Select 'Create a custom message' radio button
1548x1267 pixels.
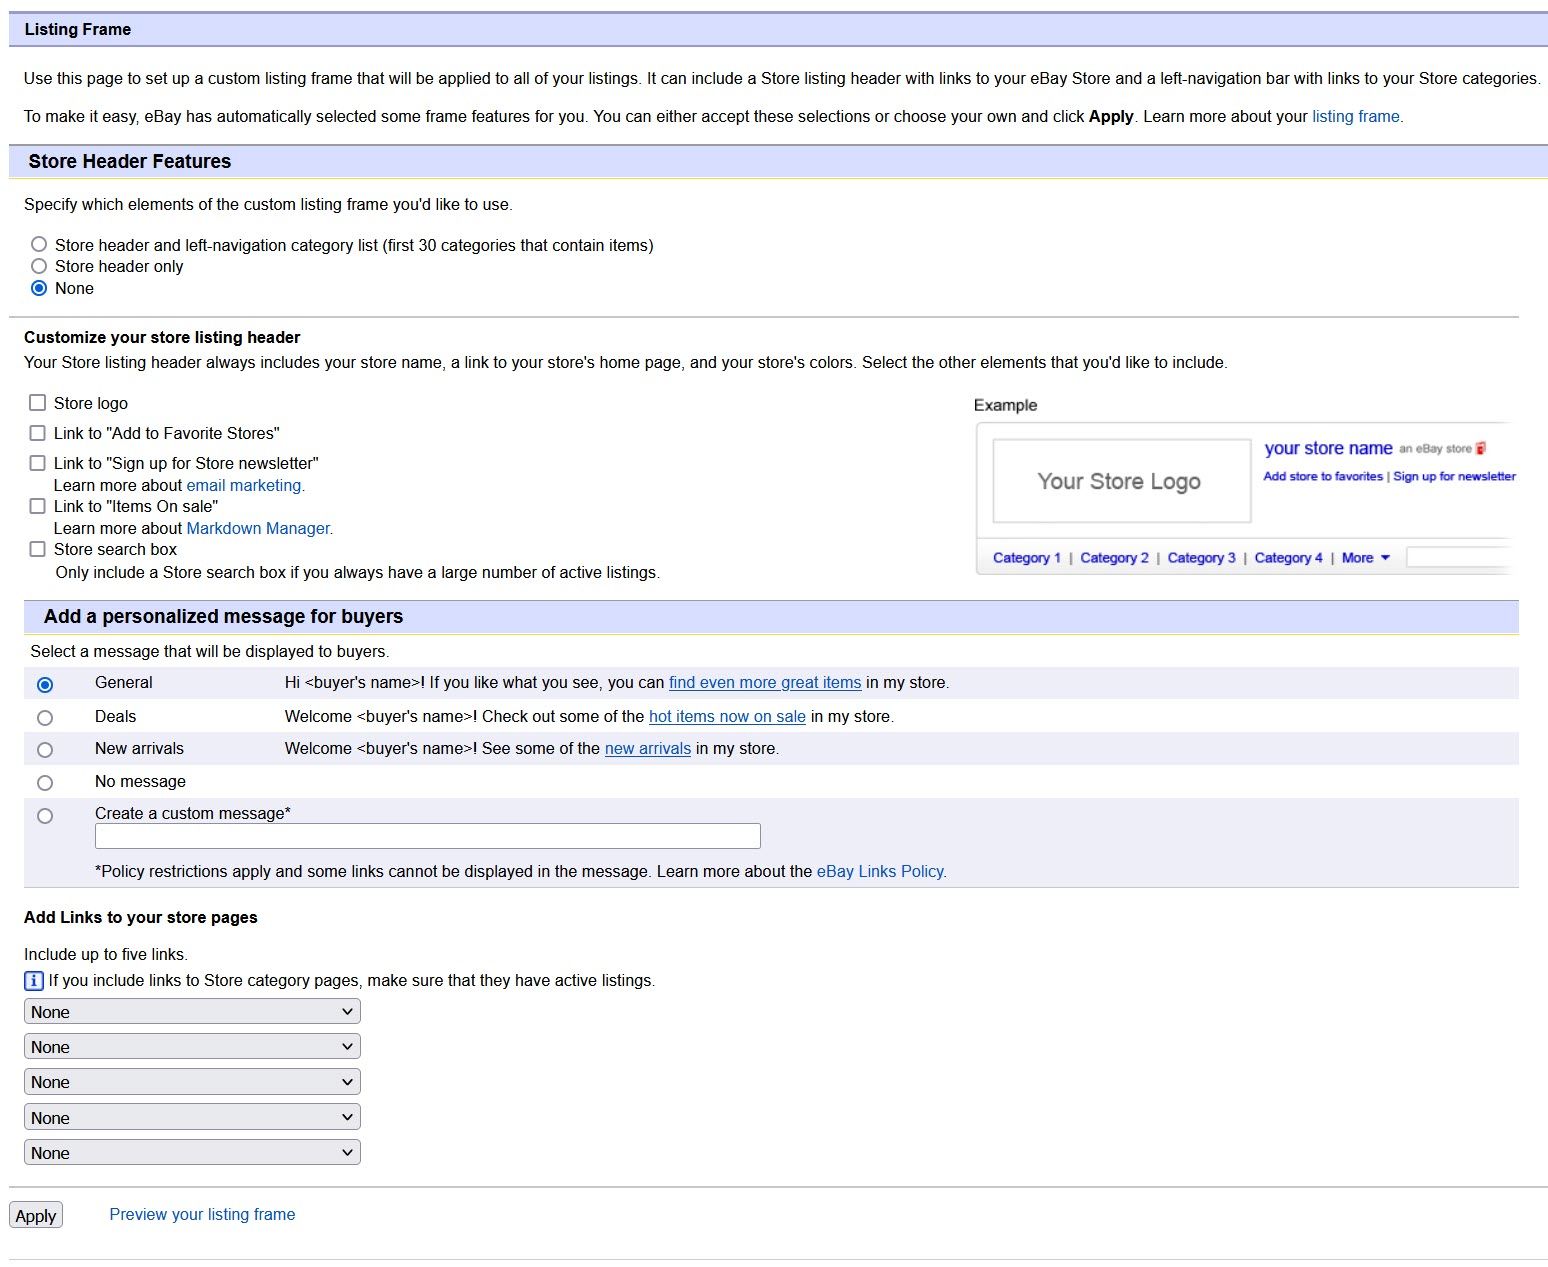pyautogui.click(x=45, y=816)
